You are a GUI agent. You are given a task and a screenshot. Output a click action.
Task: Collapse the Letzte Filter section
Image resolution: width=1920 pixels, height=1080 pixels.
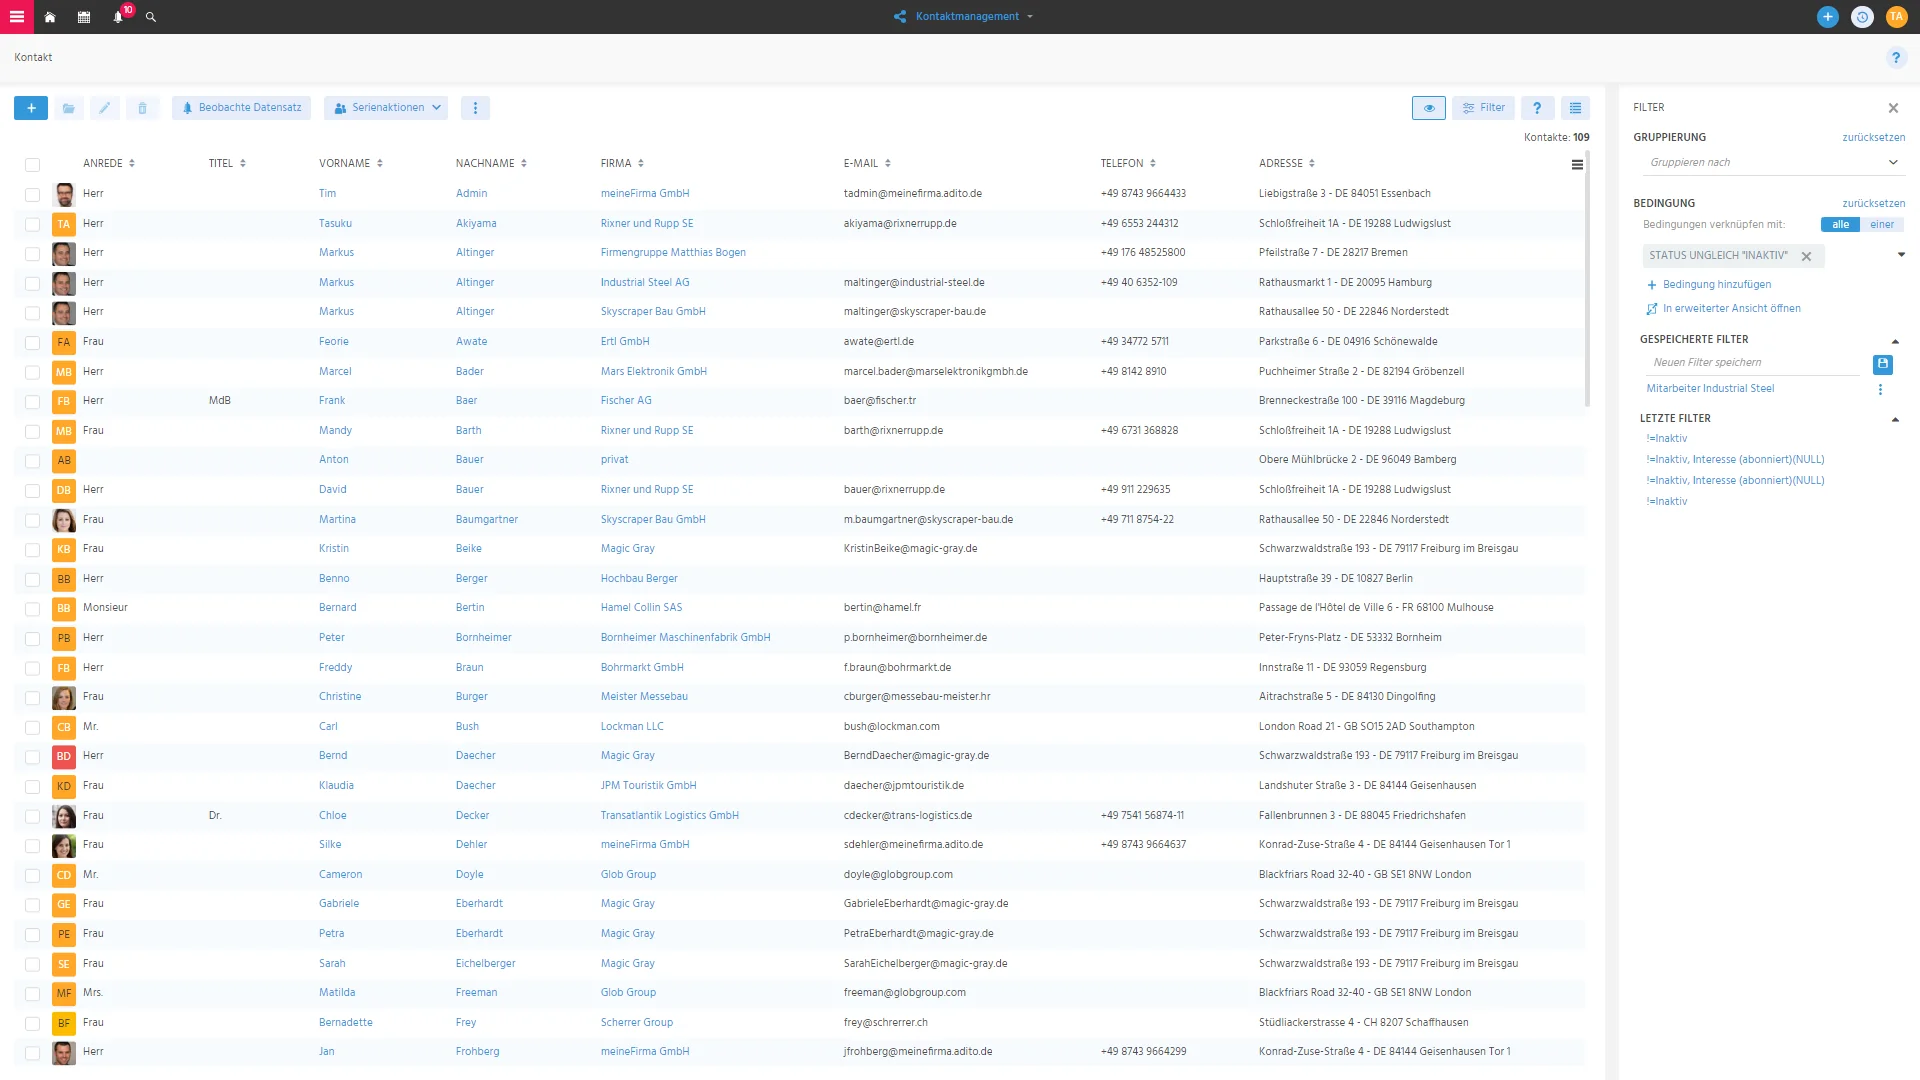[1895, 420]
